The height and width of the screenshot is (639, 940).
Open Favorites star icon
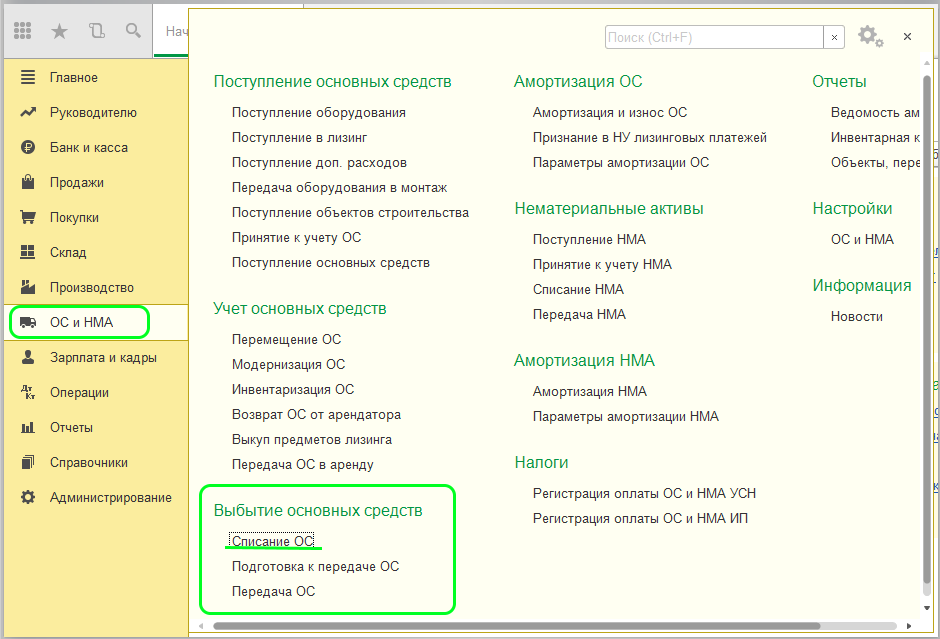59,31
